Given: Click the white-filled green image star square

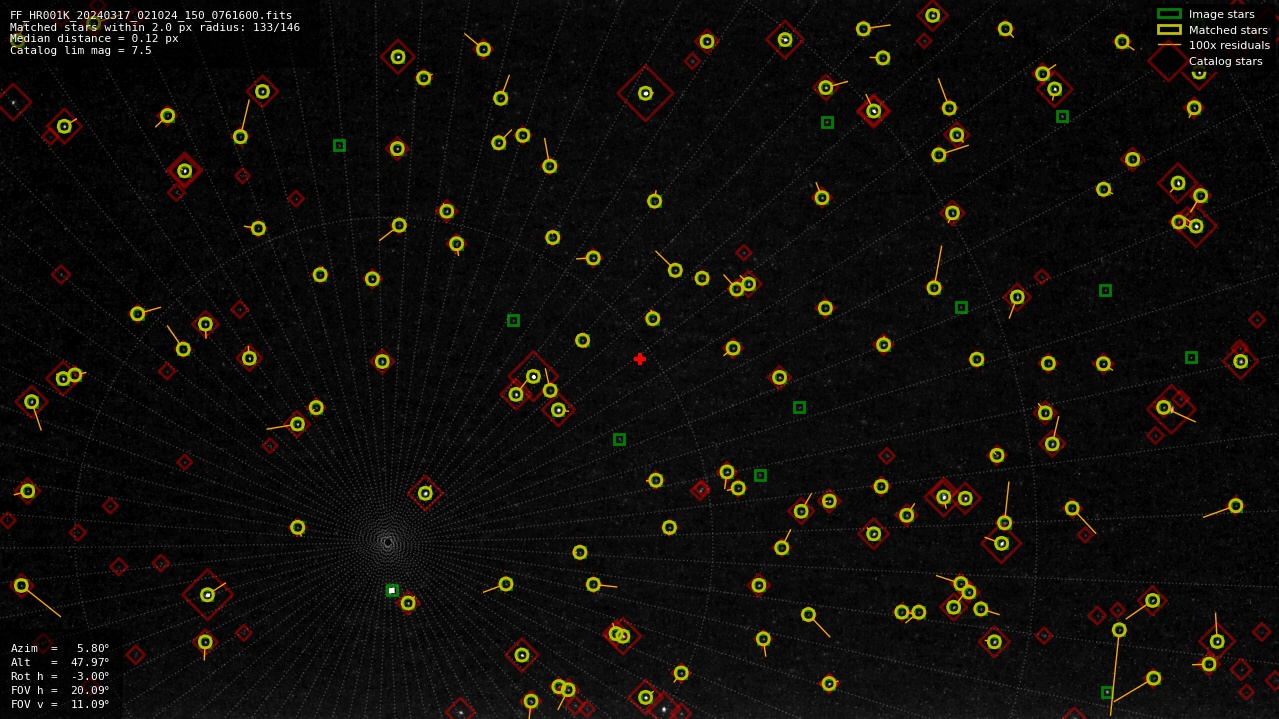Looking at the screenshot, I should (x=392, y=591).
